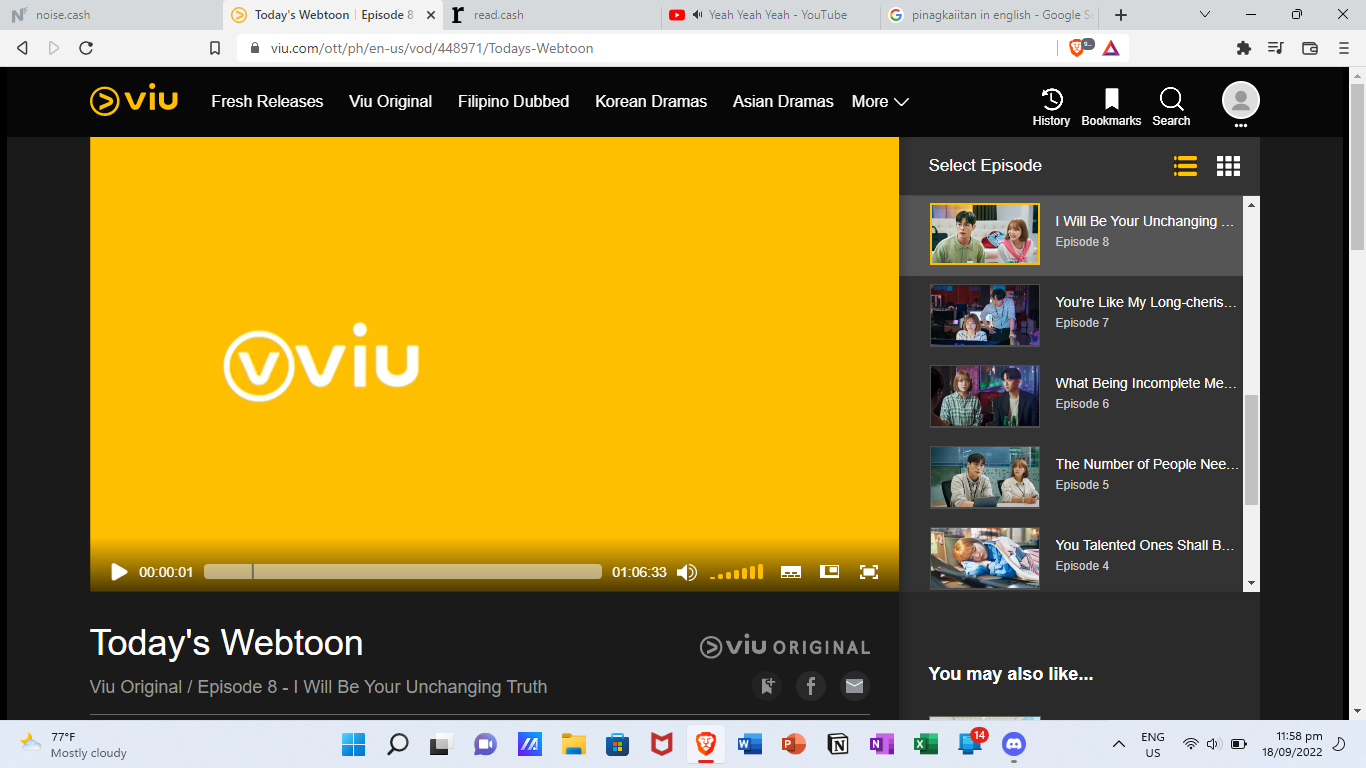Viewport: 1366px width, 768px height.
Task: Switch episode list to grid view
Action: pos(1228,166)
